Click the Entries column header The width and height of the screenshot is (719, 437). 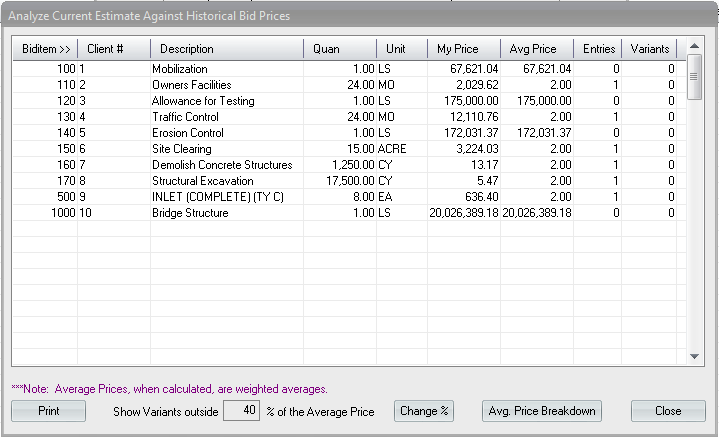597,49
